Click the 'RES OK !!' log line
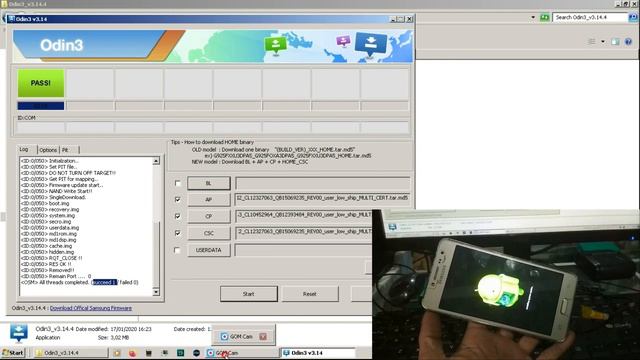Viewport: 640px width, 360px height. [x=46, y=264]
